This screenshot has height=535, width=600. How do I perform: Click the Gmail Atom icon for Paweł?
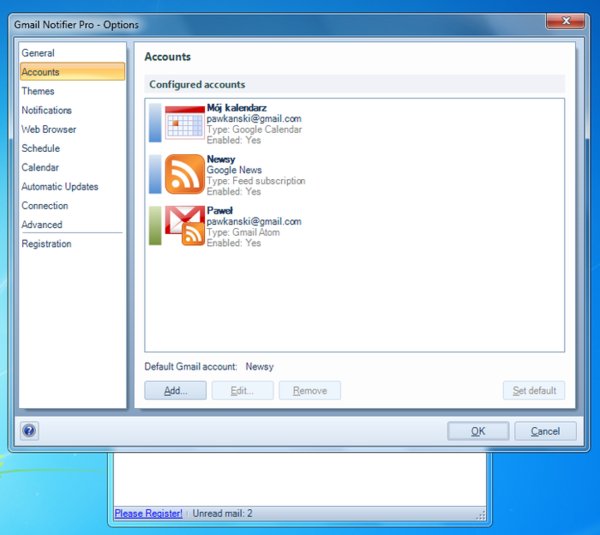tap(185, 225)
